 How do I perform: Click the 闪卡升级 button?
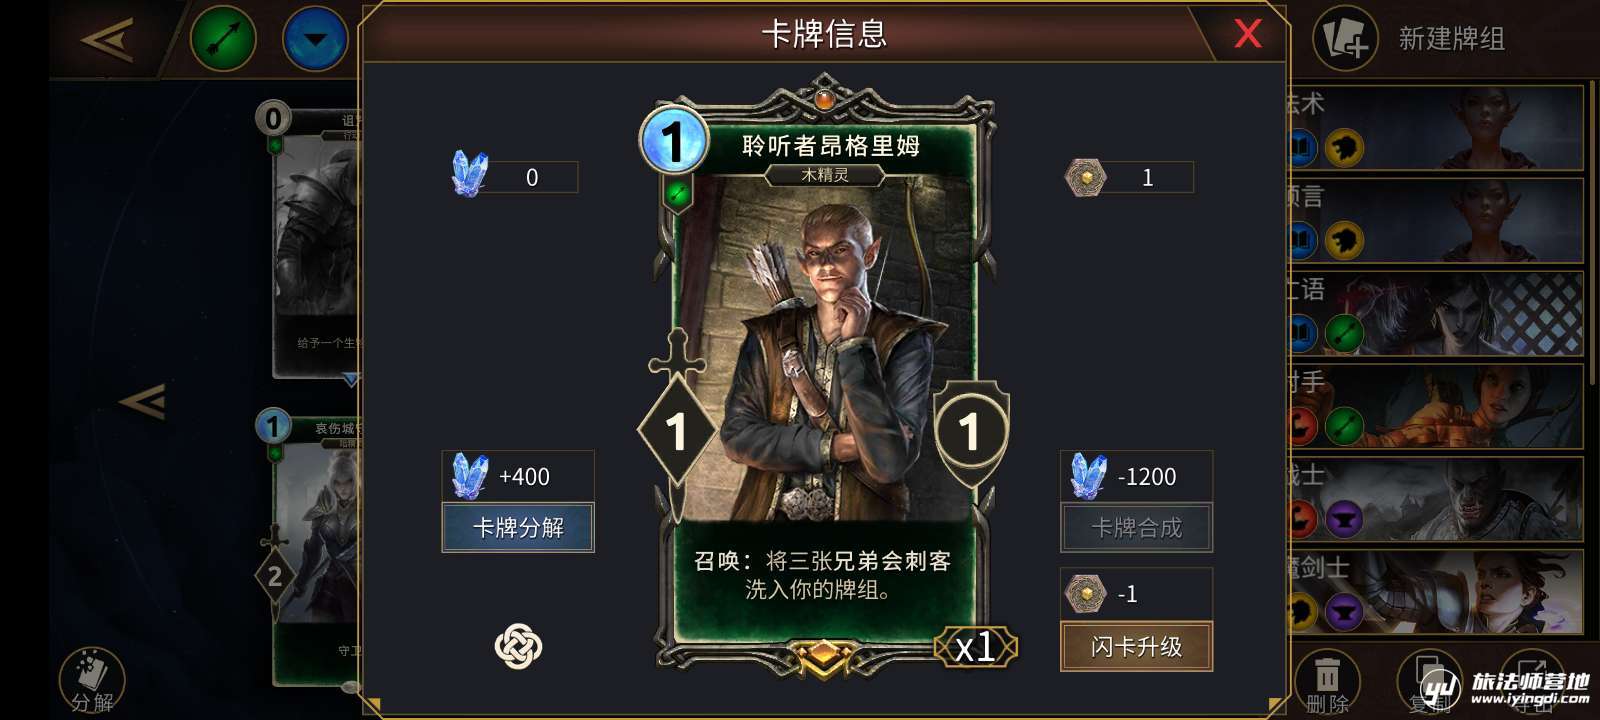tap(1136, 646)
